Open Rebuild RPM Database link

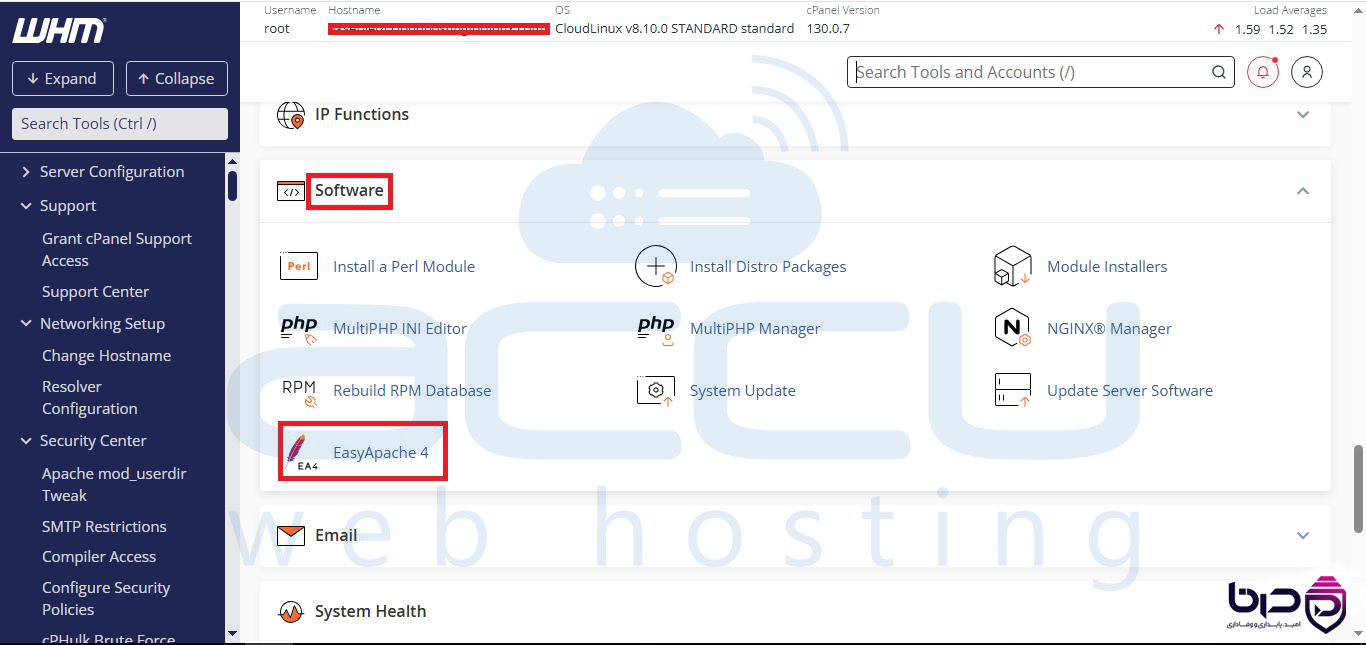(x=412, y=390)
